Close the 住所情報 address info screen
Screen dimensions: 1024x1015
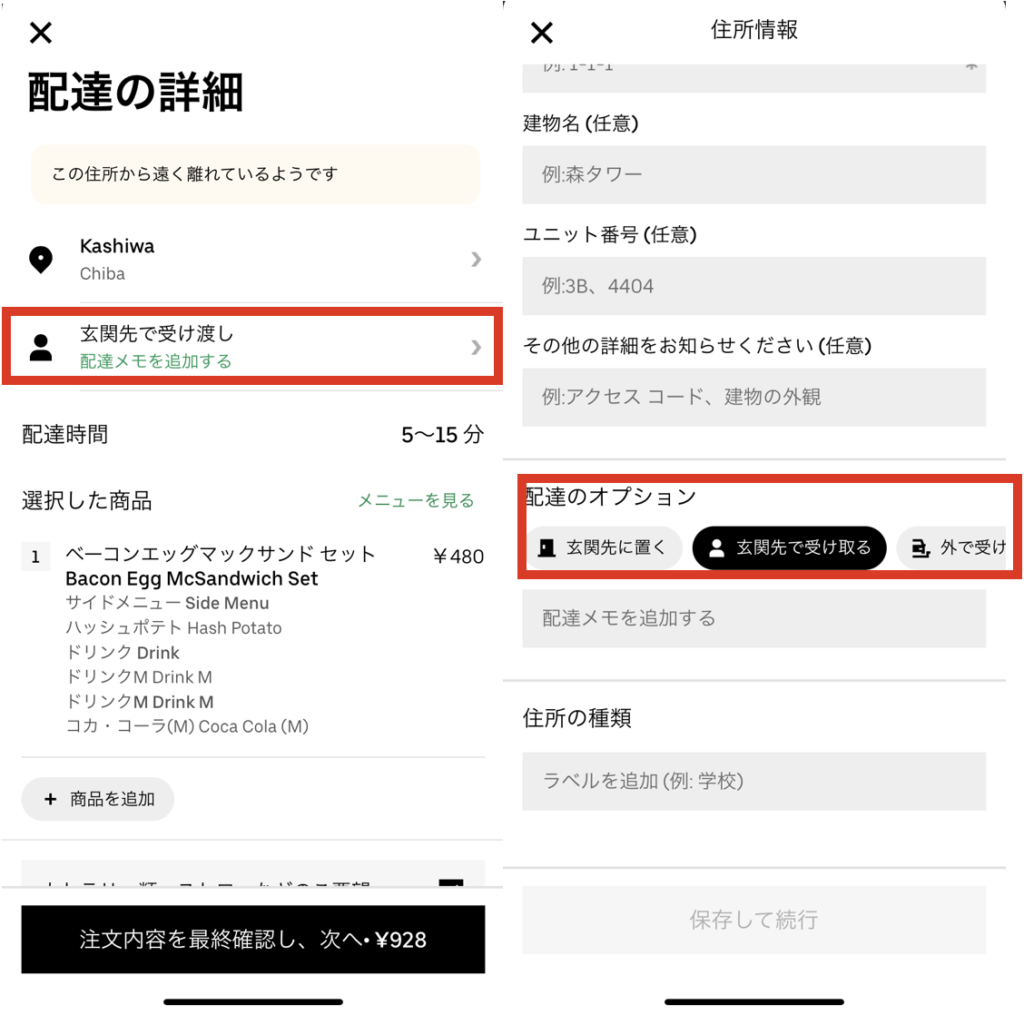coord(541,32)
